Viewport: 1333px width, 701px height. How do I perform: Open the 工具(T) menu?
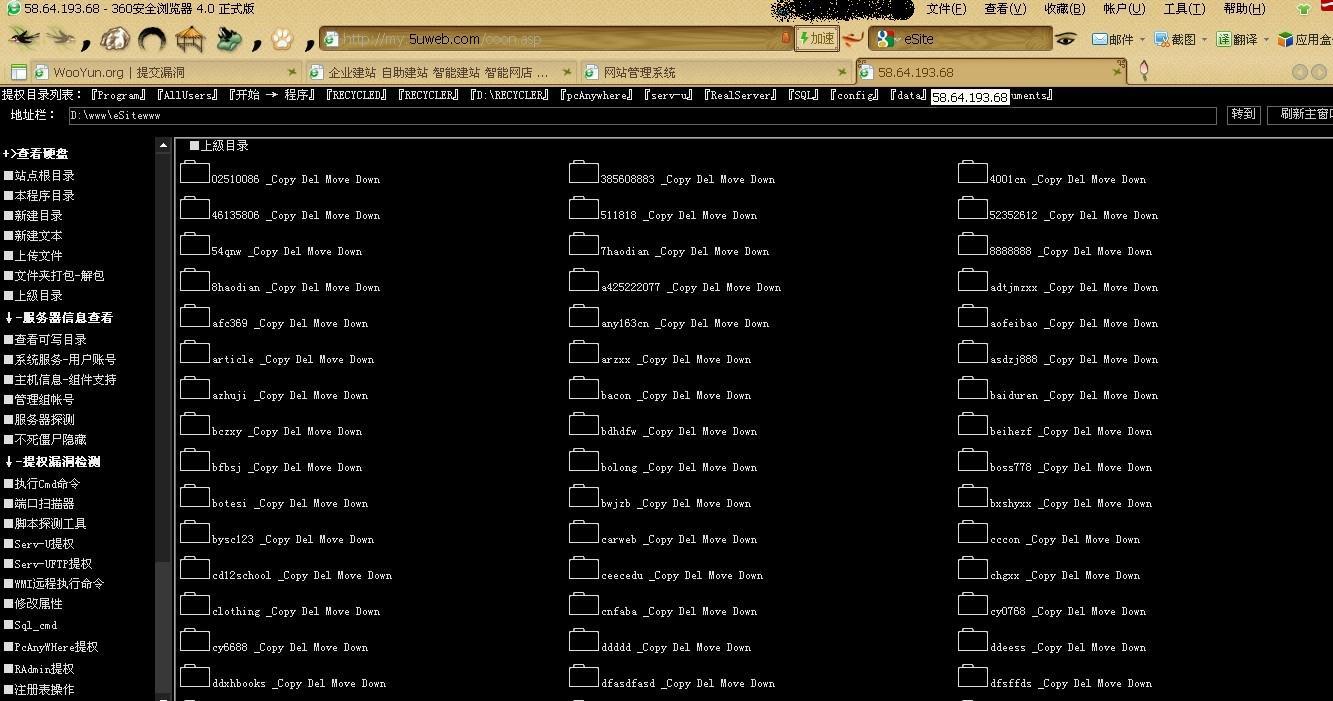1184,9
